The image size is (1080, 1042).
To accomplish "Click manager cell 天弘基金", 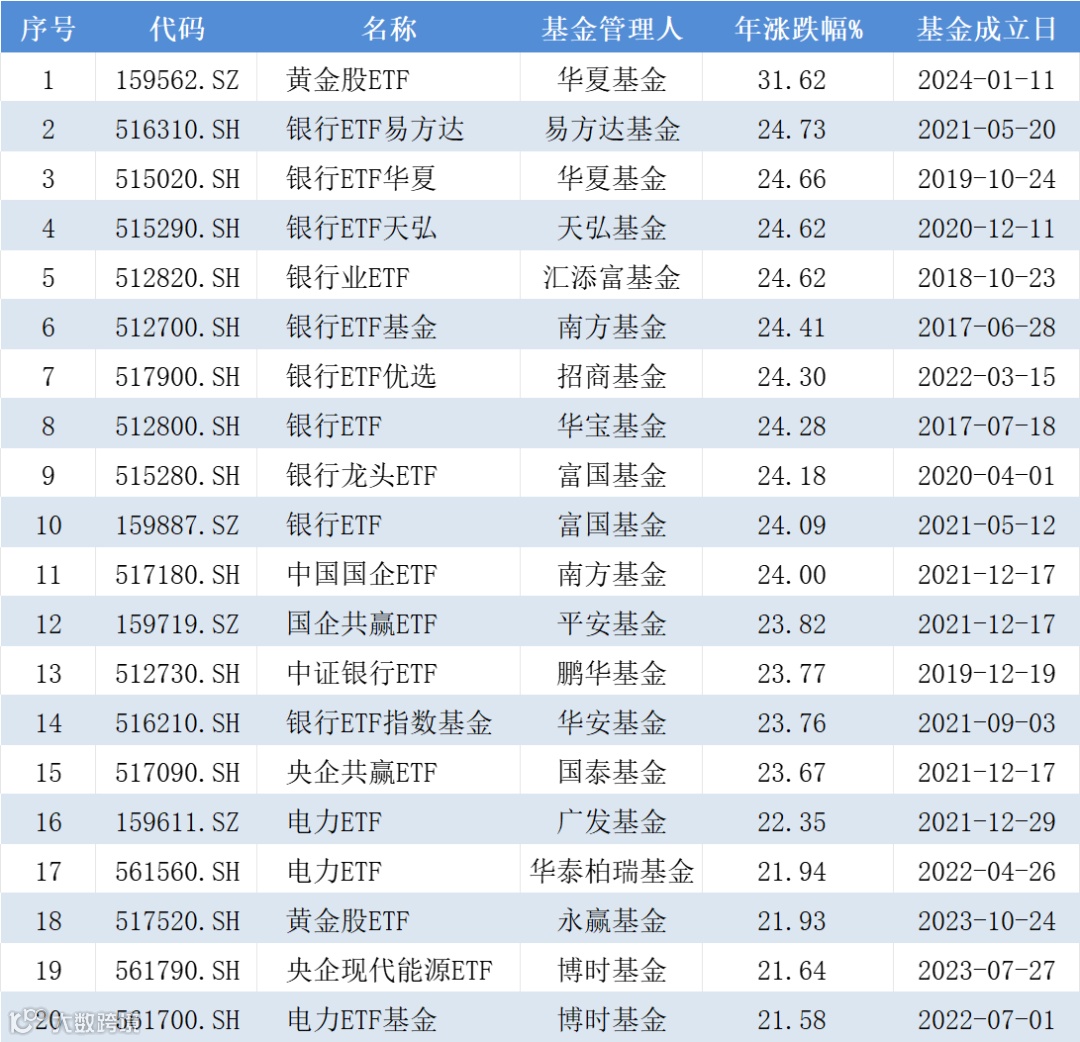I will pyautogui.click(x=612, y=229).
